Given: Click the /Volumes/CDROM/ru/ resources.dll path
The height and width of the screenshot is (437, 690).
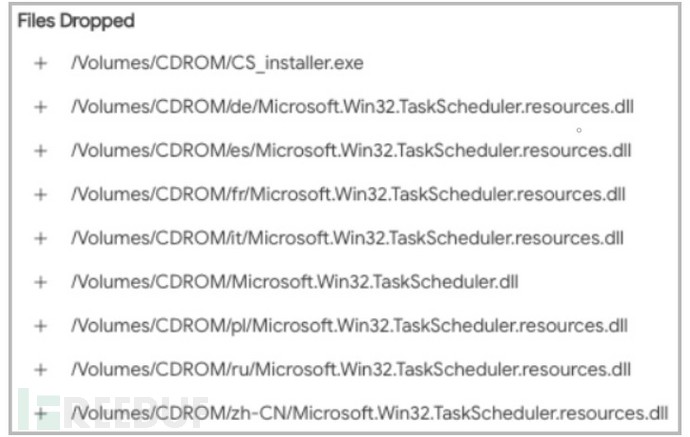Looking at the screenshot, I should point(350,370).
